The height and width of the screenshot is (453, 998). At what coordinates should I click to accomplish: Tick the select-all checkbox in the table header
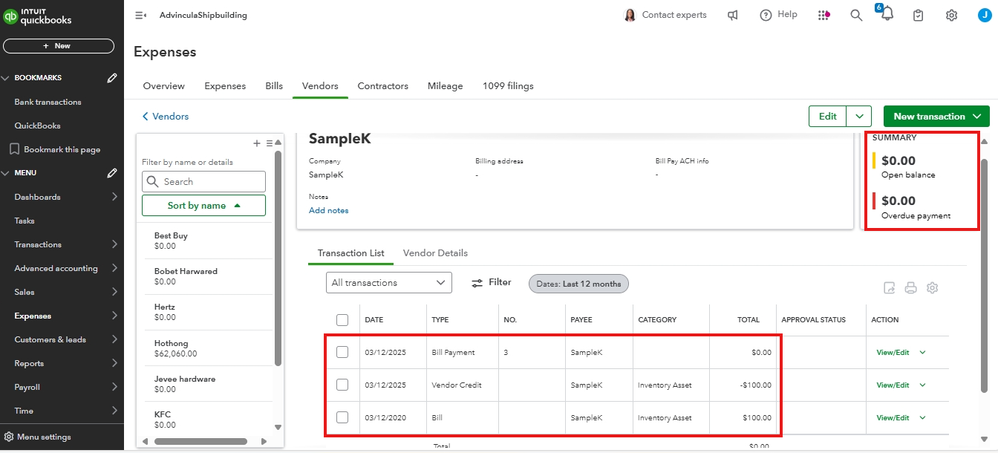343,320
